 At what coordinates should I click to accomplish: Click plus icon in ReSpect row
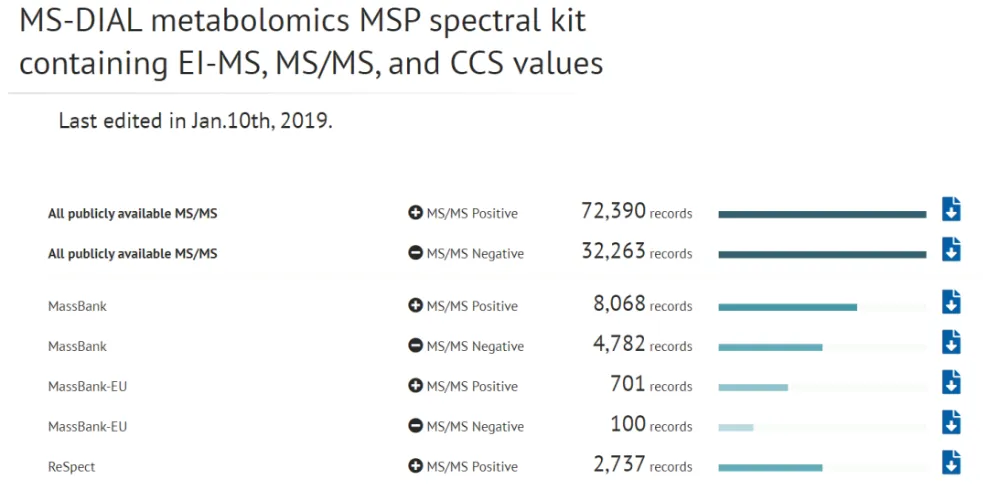click(416, 466)
